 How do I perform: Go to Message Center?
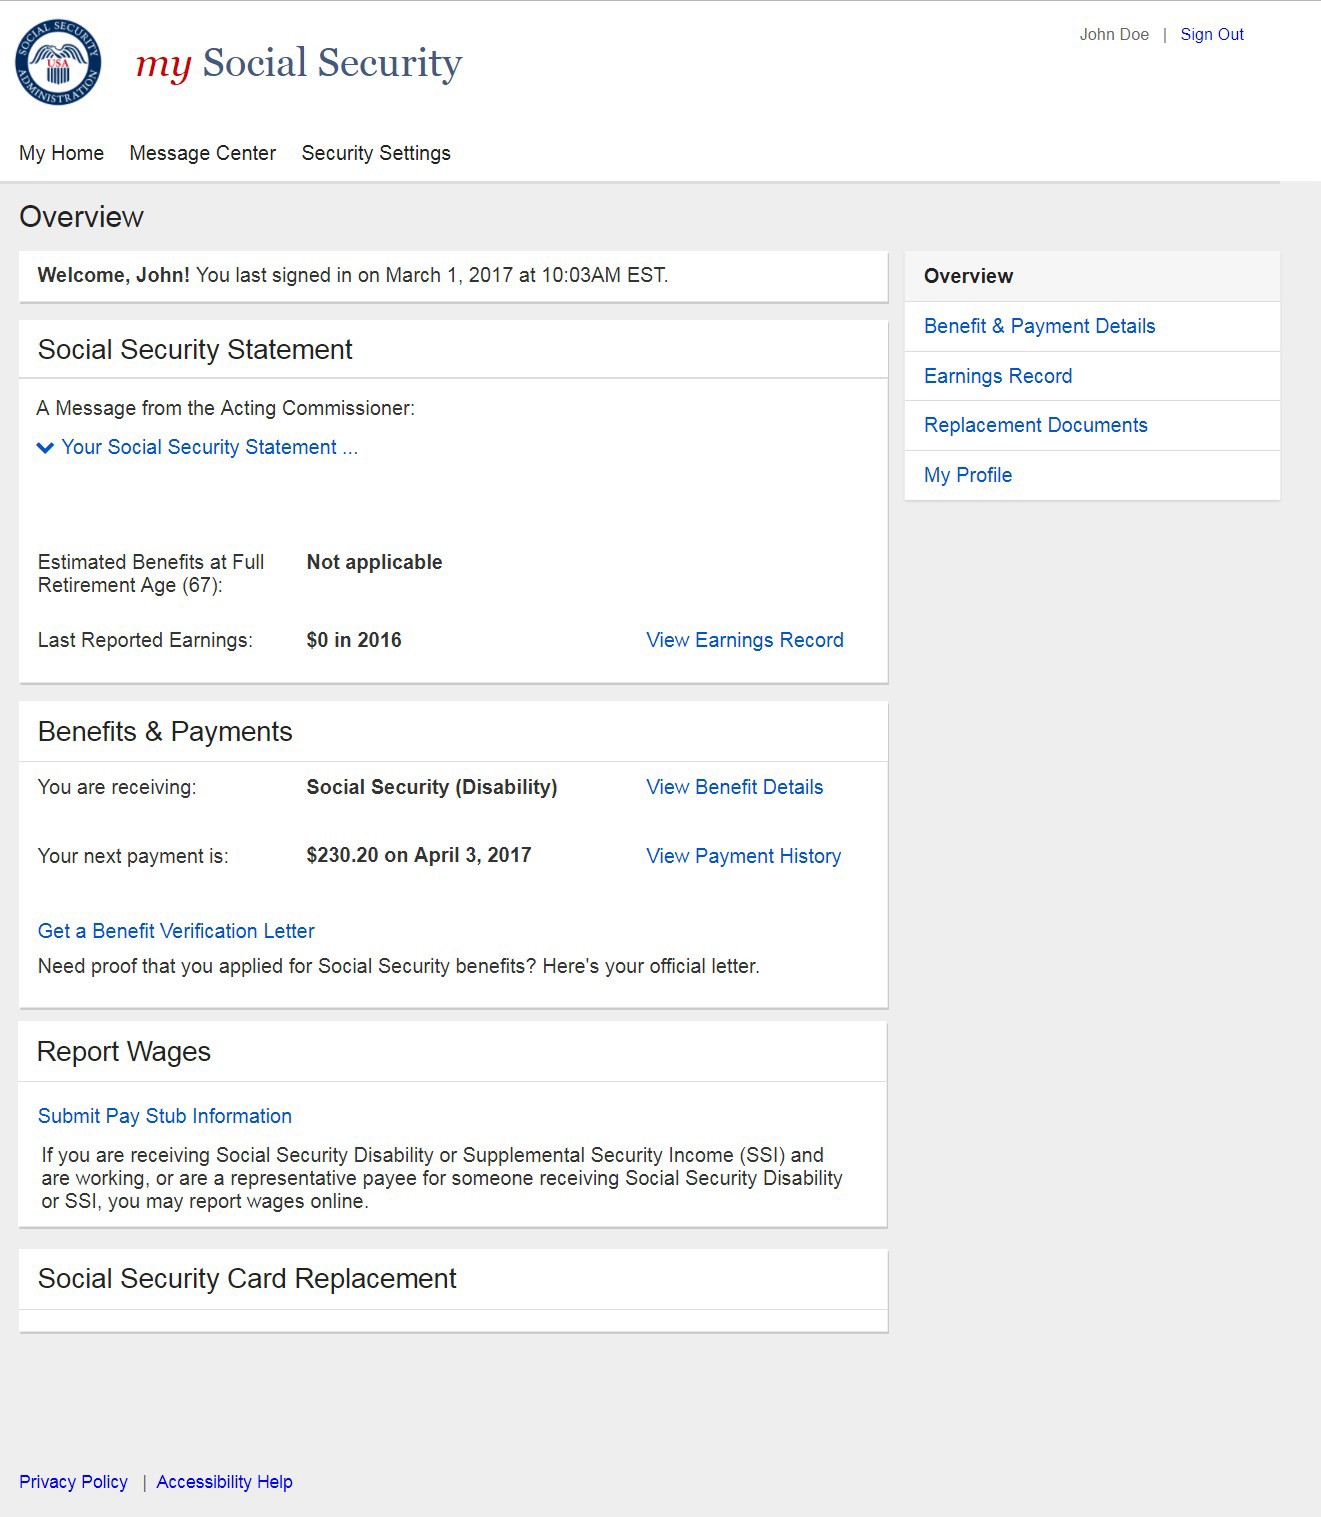202,153
